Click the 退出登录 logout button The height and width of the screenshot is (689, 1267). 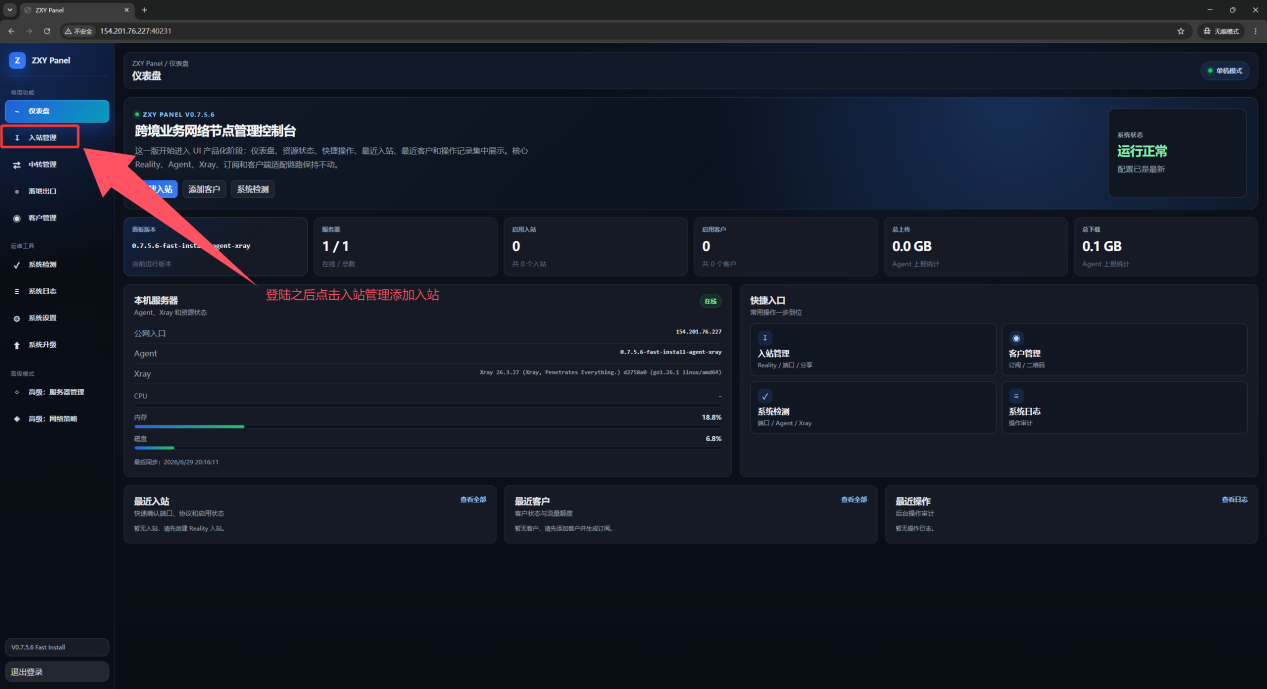(57, 672)
